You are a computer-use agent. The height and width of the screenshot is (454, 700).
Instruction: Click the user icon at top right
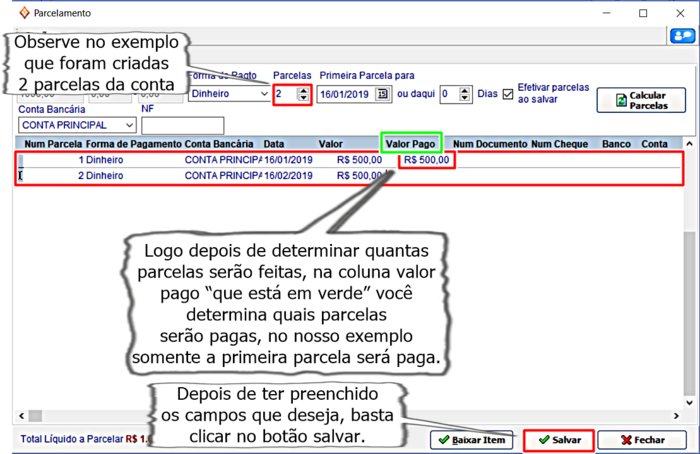[x=681, y=36]
